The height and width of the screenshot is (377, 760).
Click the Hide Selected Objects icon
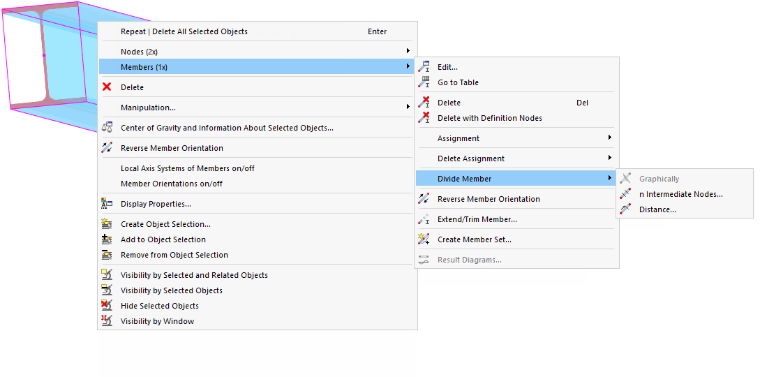tap(107, 306)
